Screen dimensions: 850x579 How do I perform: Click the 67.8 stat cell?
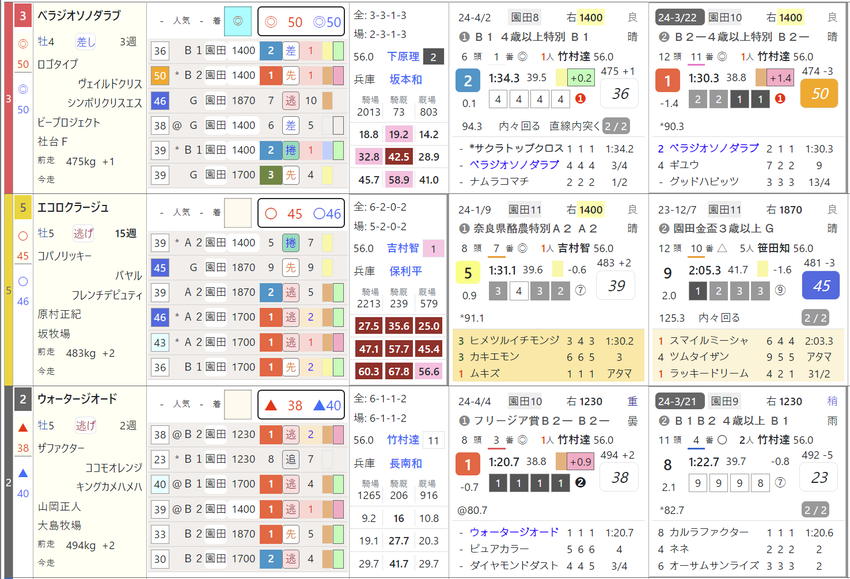398,371
